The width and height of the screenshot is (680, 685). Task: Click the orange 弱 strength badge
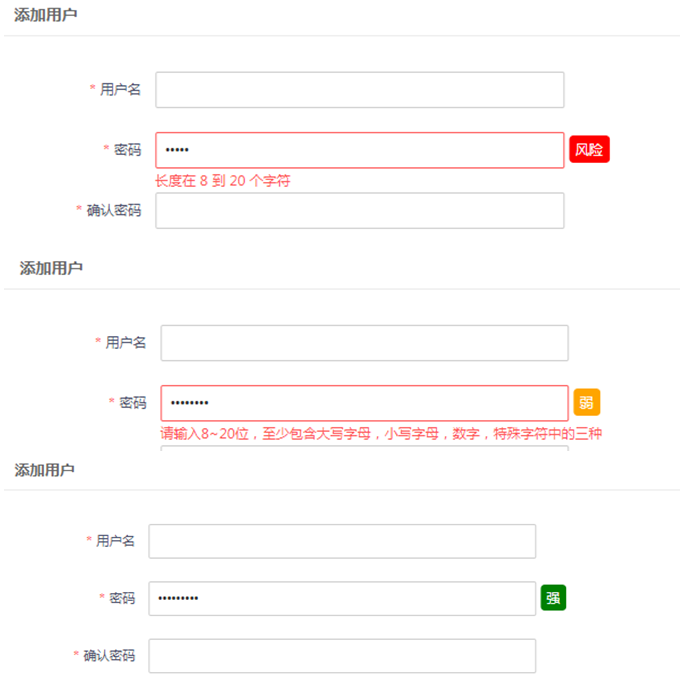click(586, 402)
